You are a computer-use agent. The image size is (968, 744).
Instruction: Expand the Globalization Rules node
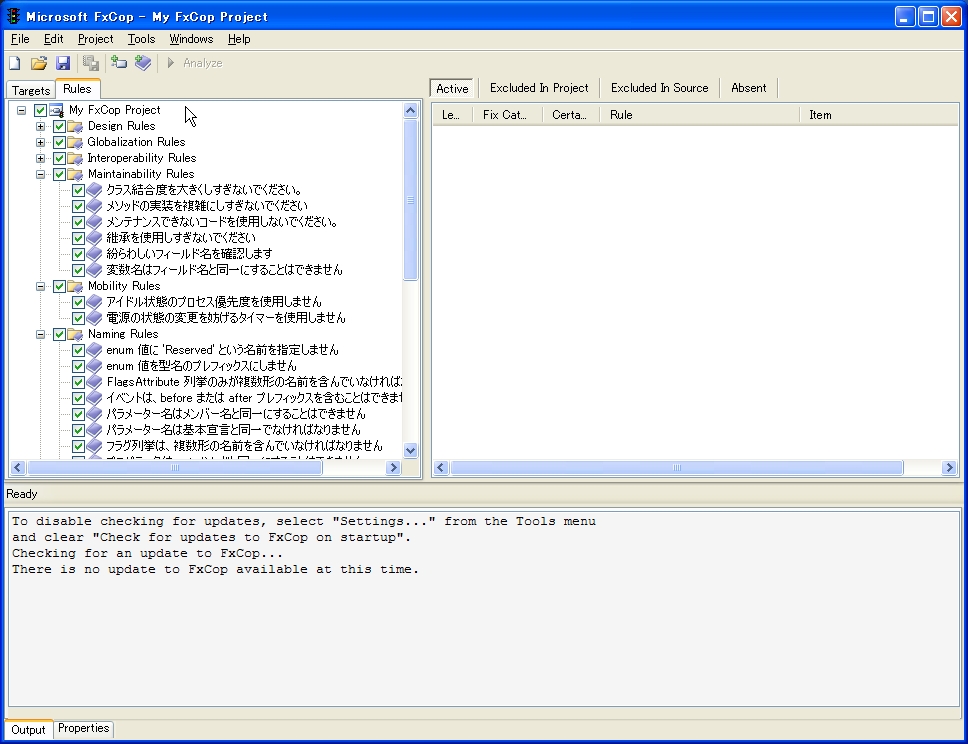point(40,142)
